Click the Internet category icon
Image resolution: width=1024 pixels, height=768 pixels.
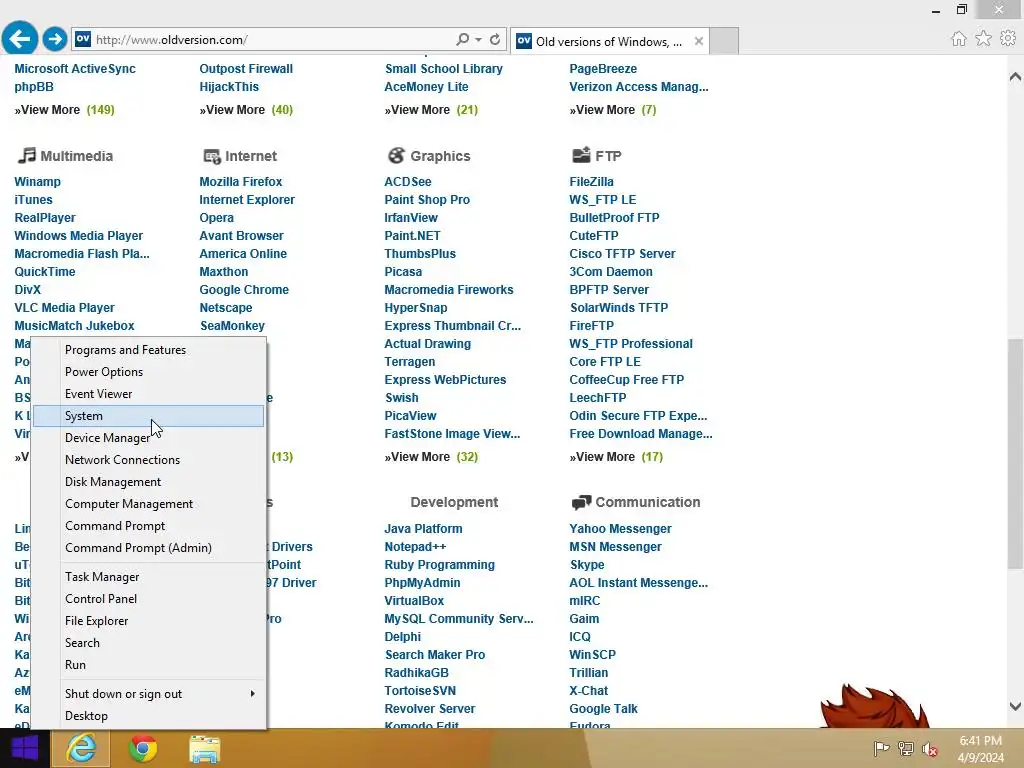pos(212,156)
